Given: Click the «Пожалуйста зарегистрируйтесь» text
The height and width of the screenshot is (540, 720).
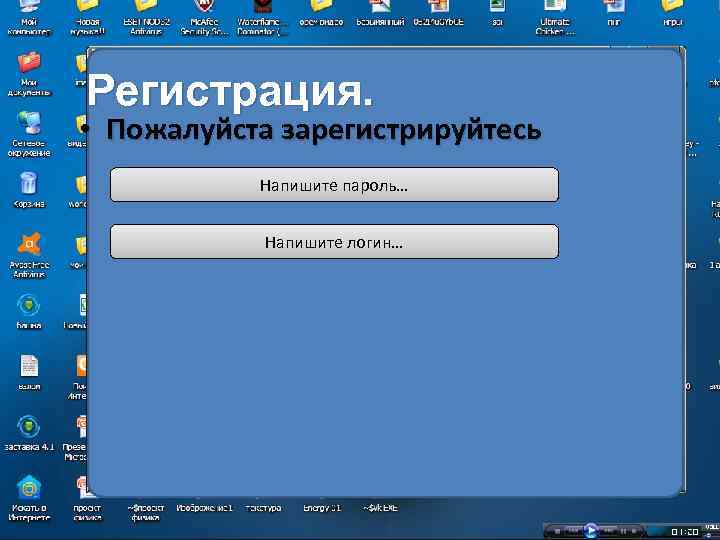Looking at the screenshot, I should 324,130.
